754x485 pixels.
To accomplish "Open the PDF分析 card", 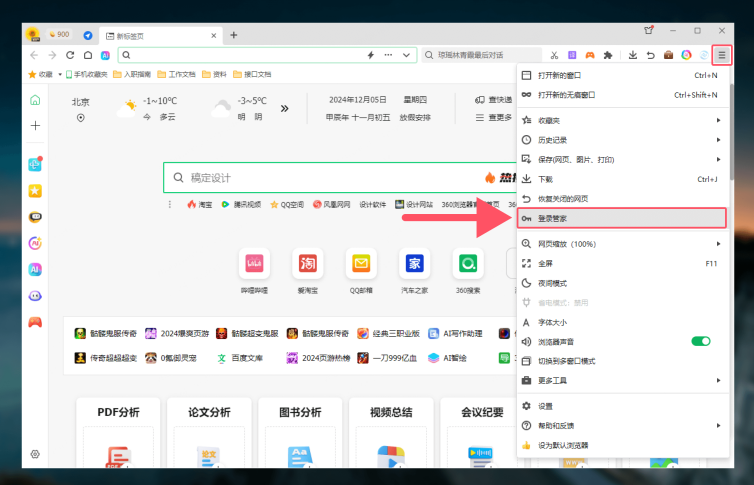I will (118, 412).
